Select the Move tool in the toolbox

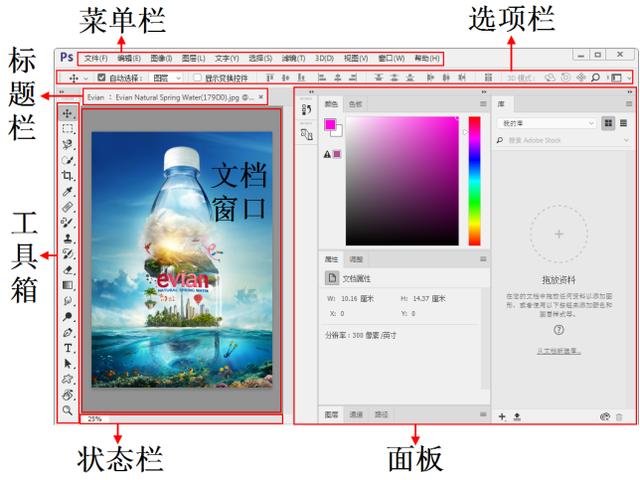[x=67, y=113]
